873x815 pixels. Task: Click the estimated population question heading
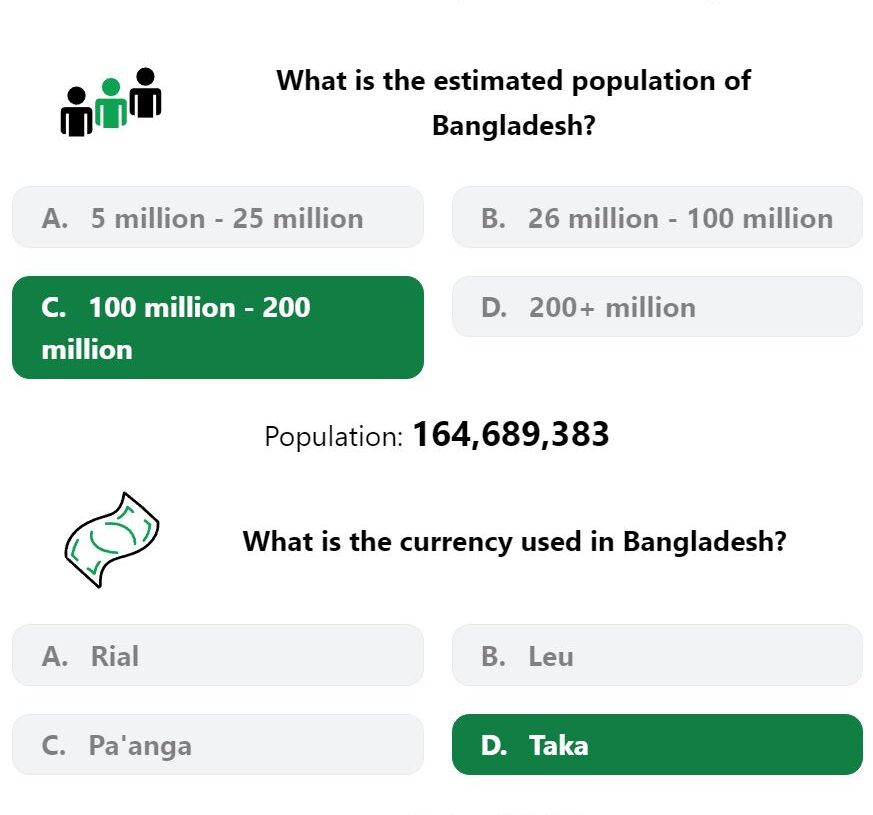pyautogui.click(x=513, y=102)
